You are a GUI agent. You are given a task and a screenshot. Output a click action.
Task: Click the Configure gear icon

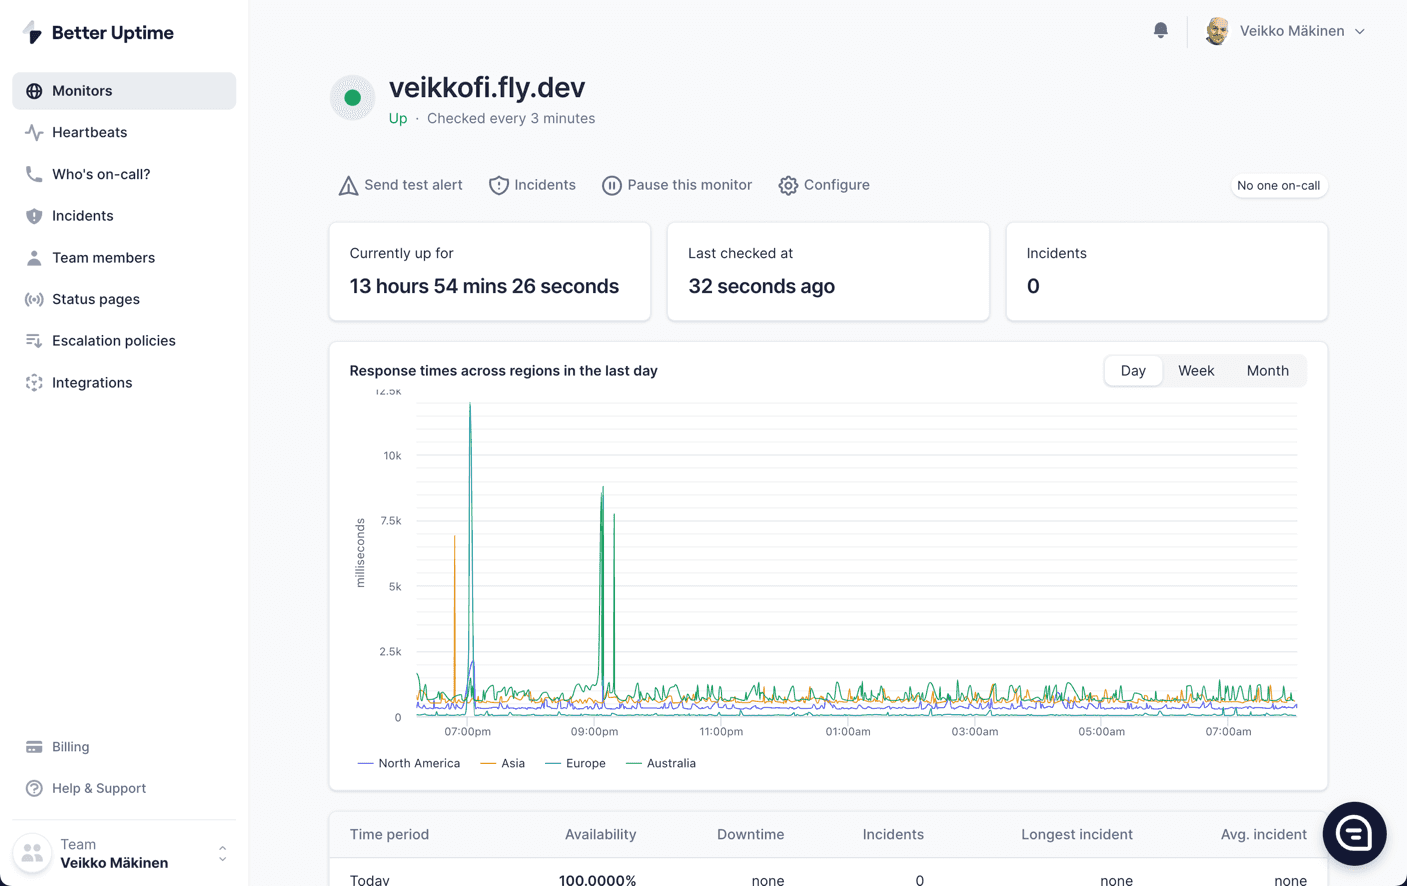pos(788,186)
